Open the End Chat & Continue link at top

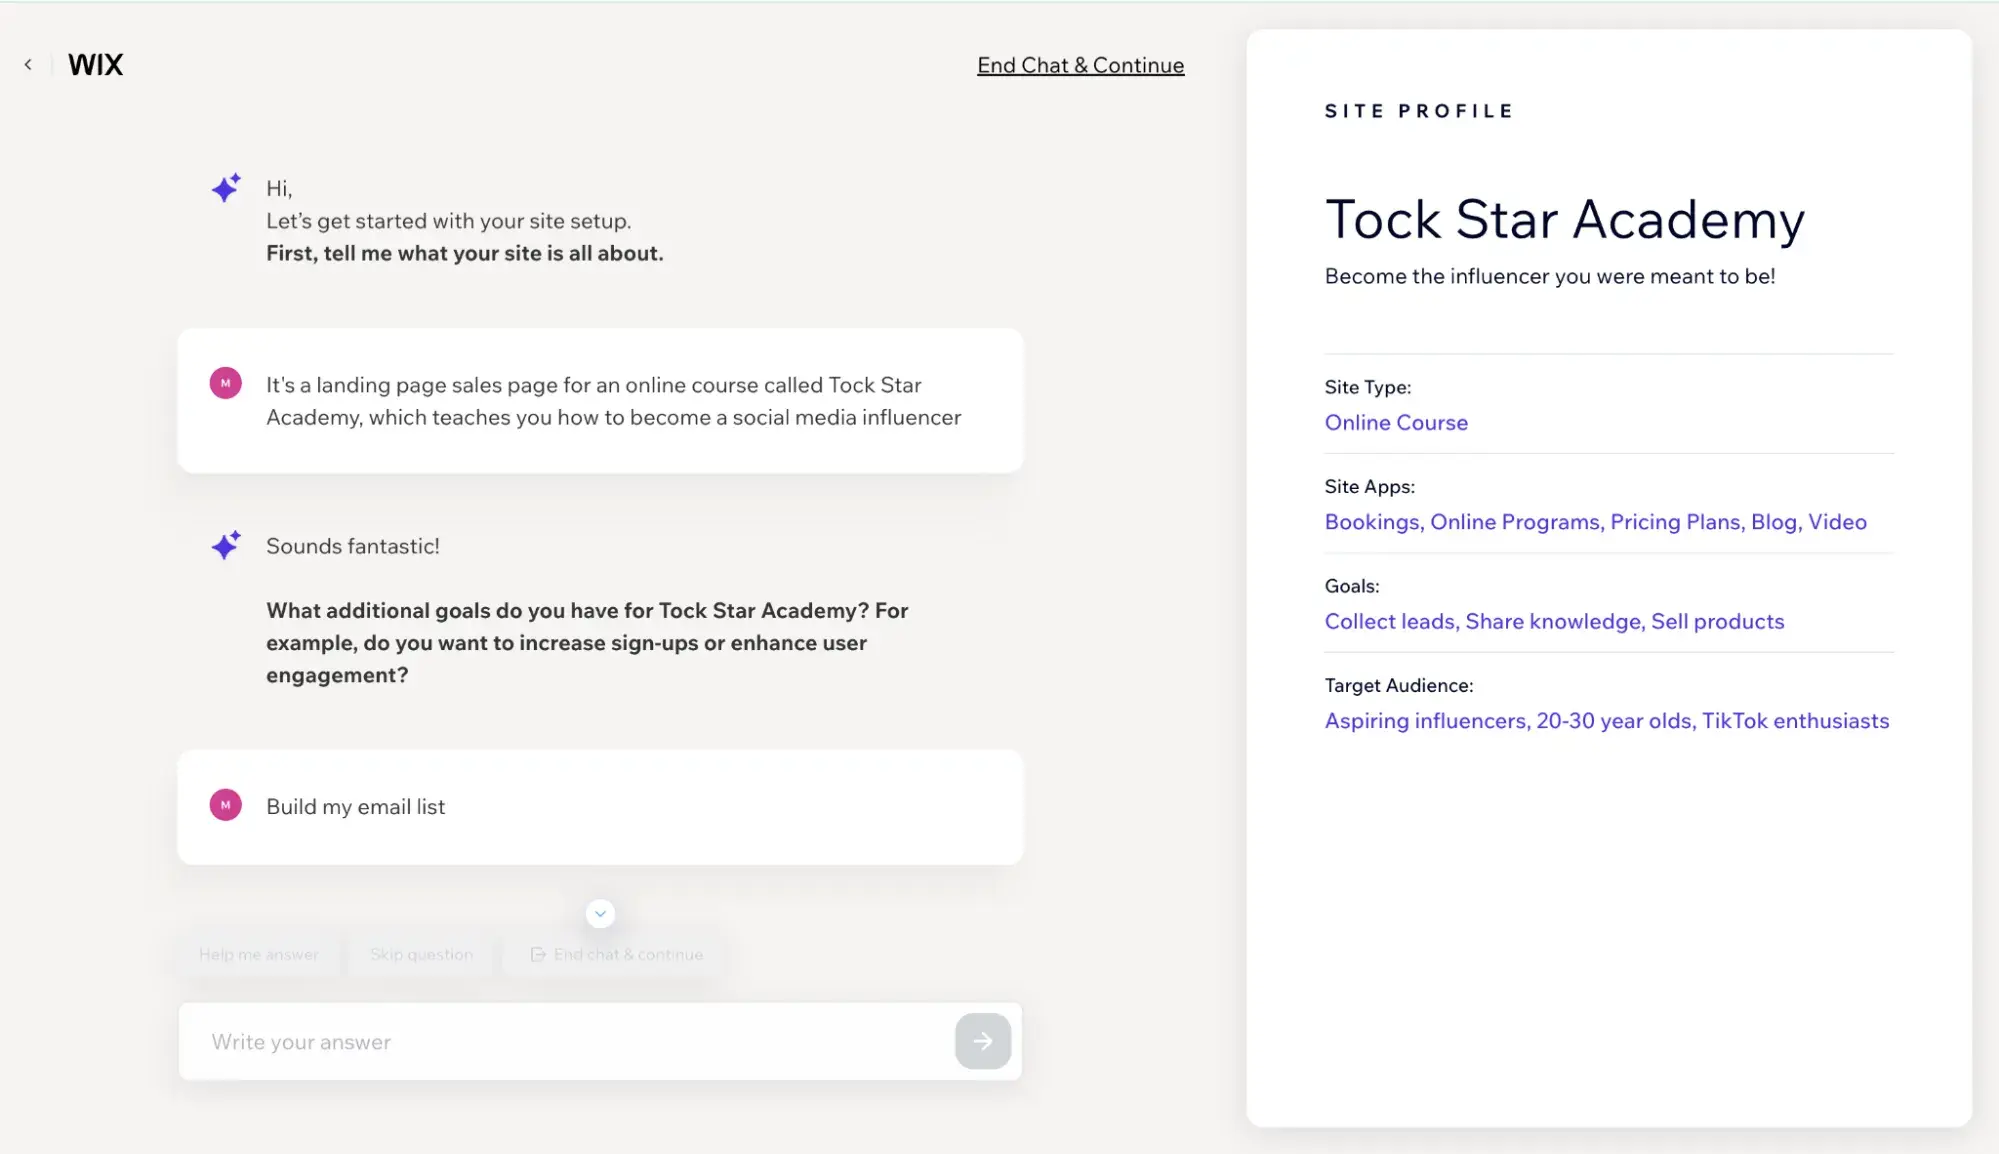(1080, 65)
